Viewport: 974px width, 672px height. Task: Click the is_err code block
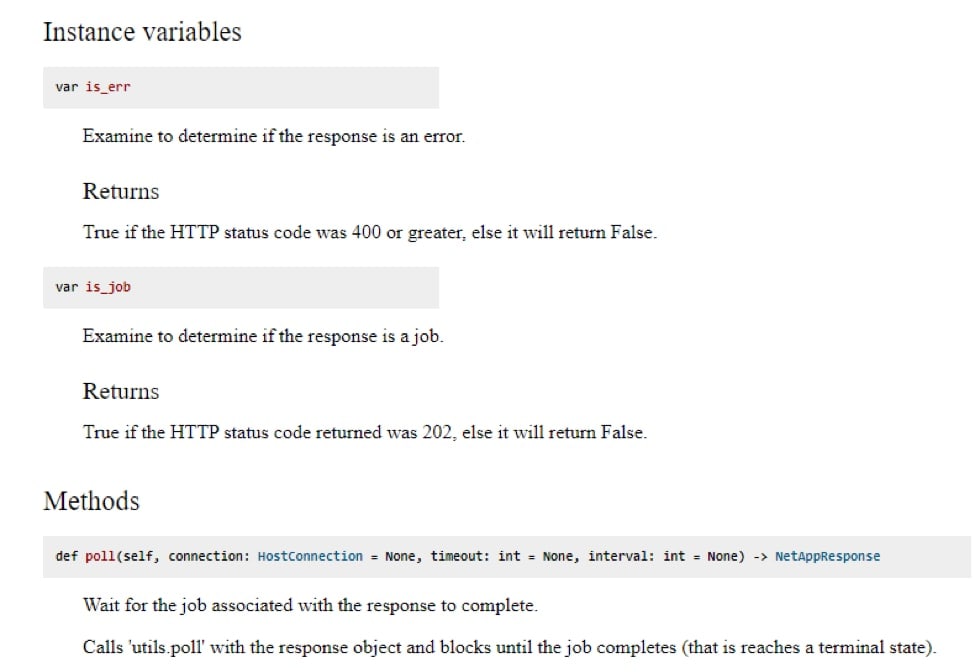click(x=241, y=88)
